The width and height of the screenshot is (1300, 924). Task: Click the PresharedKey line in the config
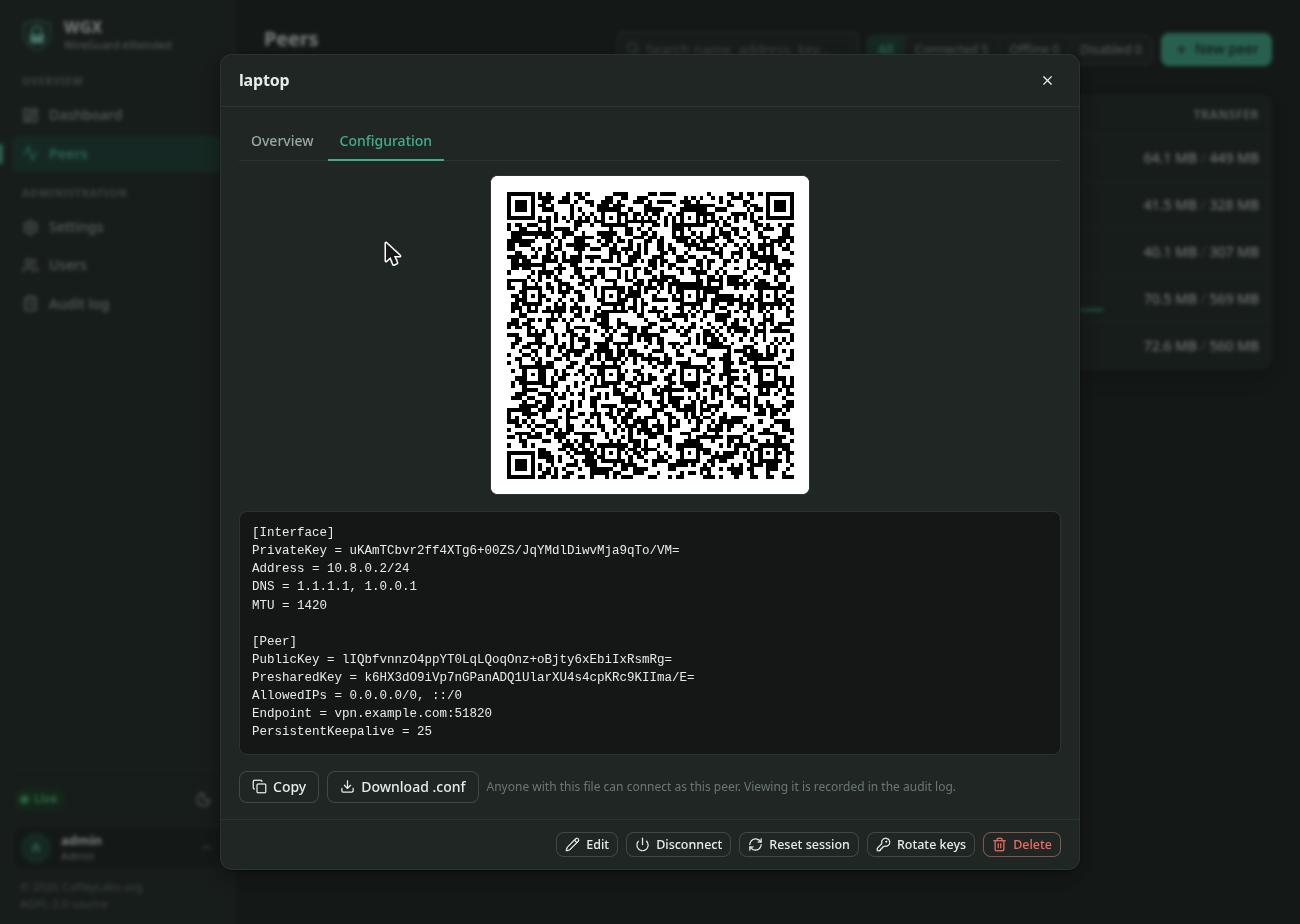(x=473, y=677)
